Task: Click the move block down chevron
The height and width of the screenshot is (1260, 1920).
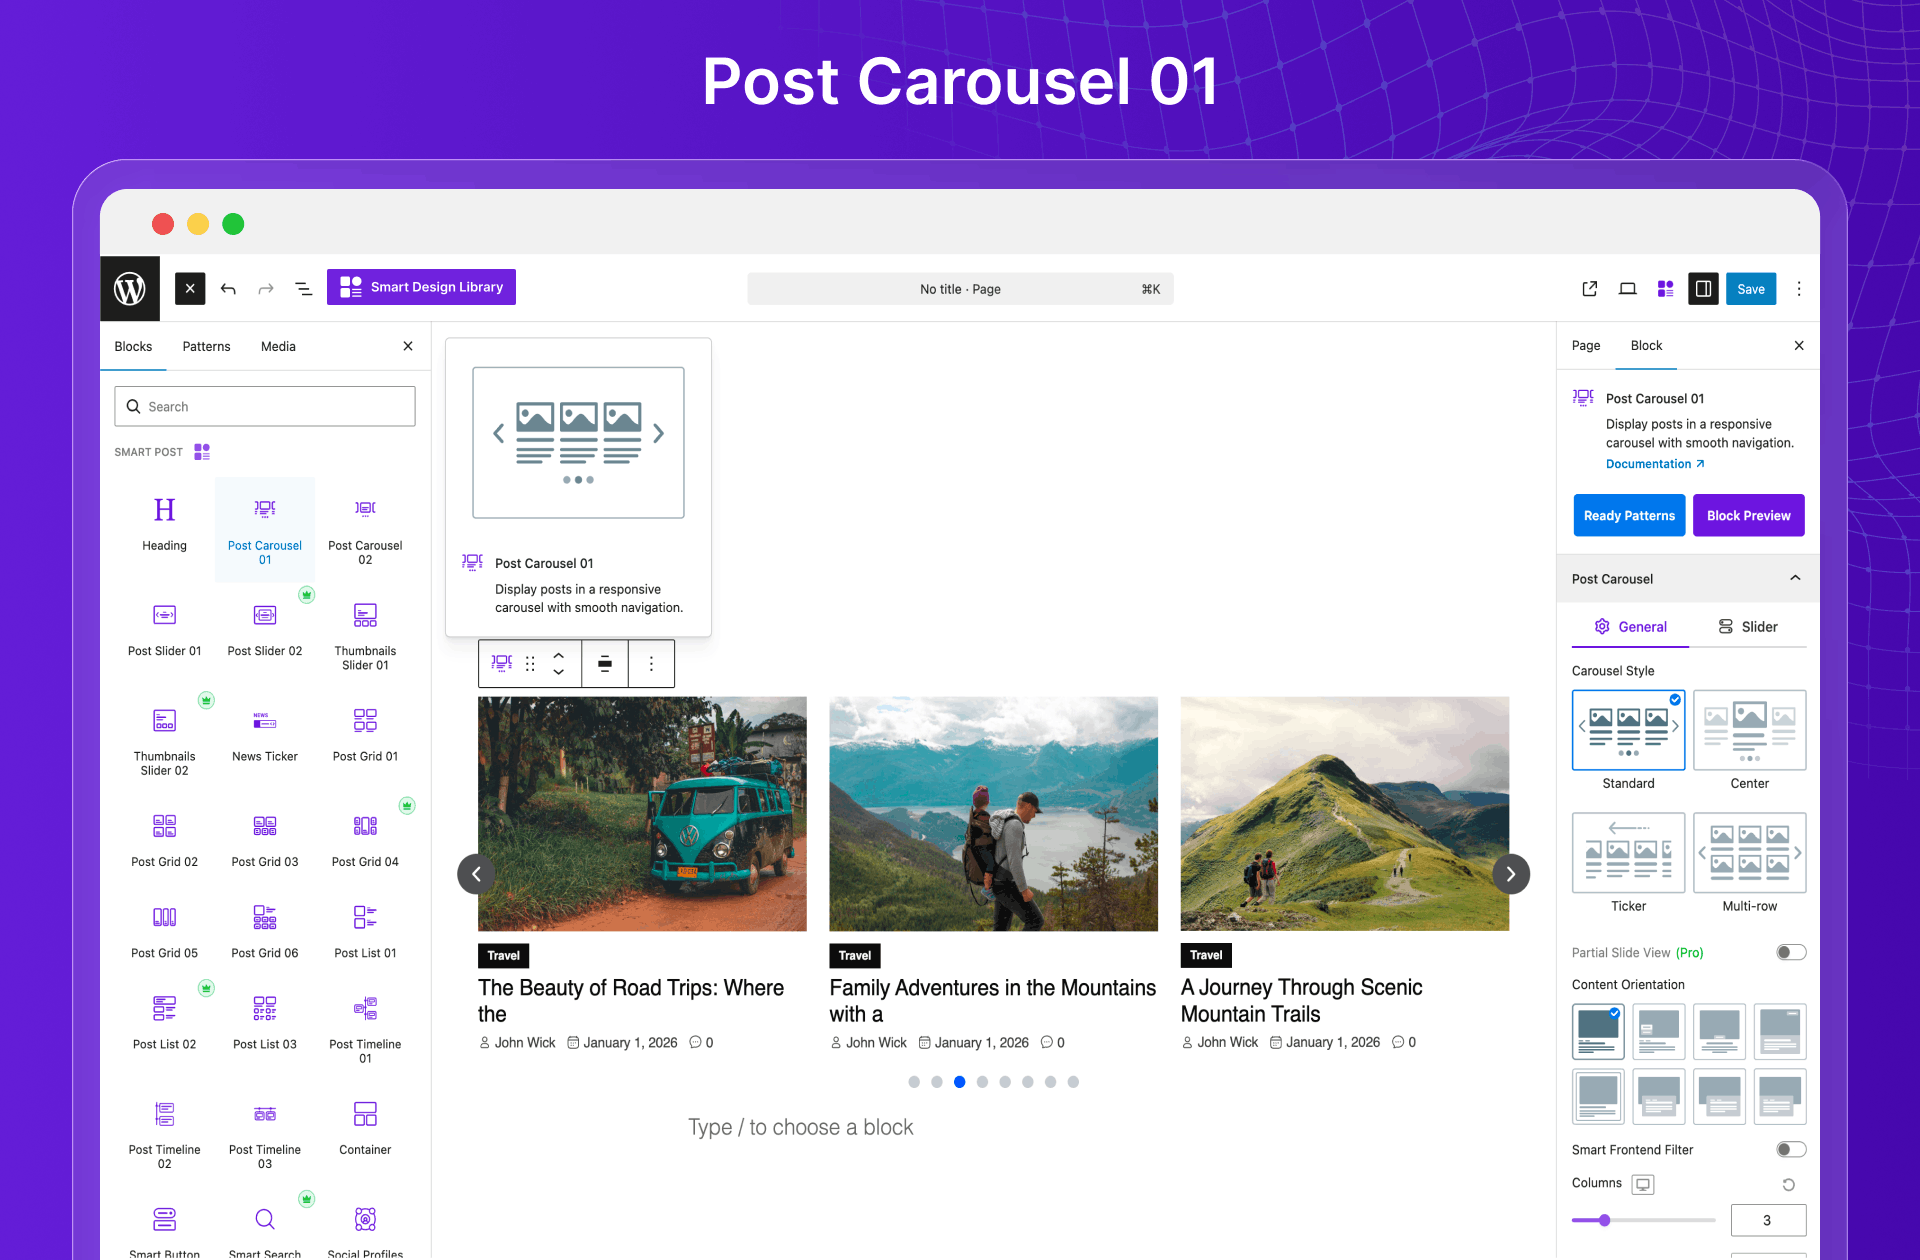Action: (559, 672)
